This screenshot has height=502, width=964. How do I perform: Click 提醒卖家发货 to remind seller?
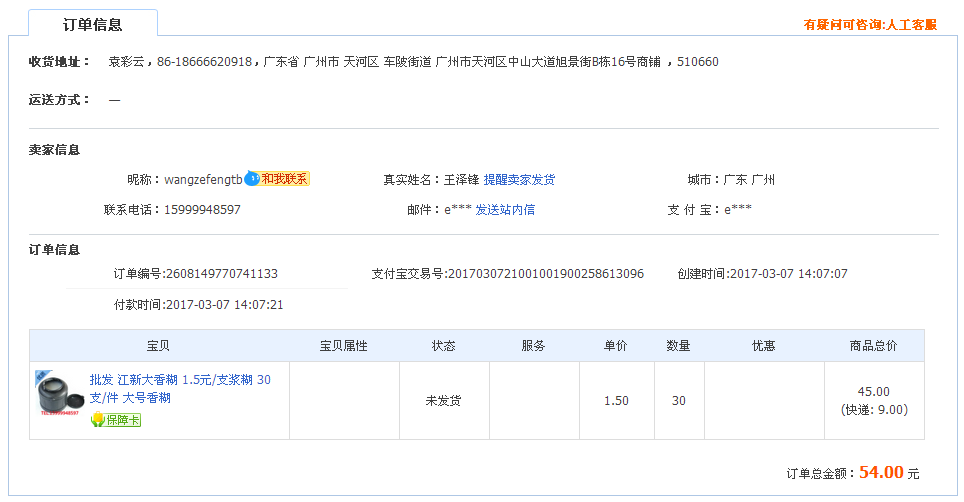[519, 180]
